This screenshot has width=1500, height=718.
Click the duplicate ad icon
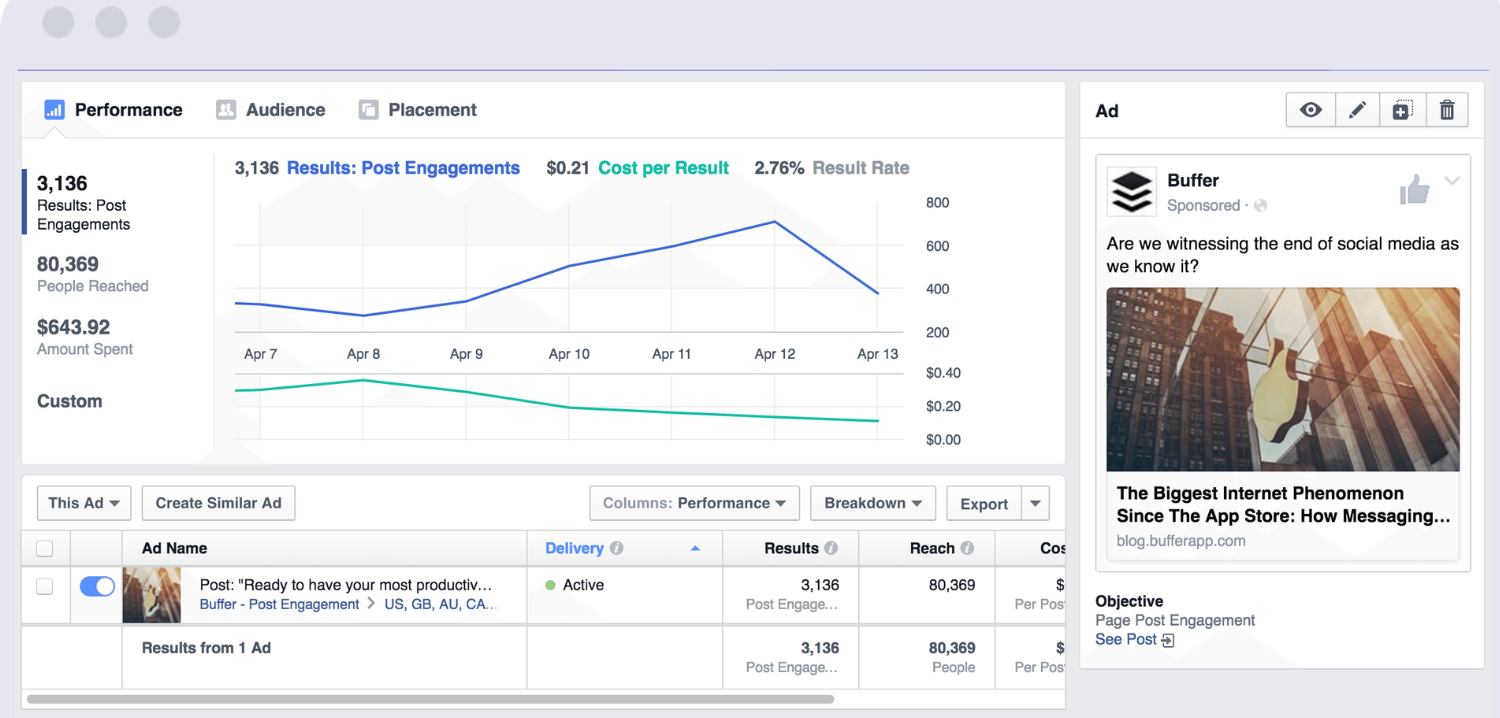(1401, 111)
